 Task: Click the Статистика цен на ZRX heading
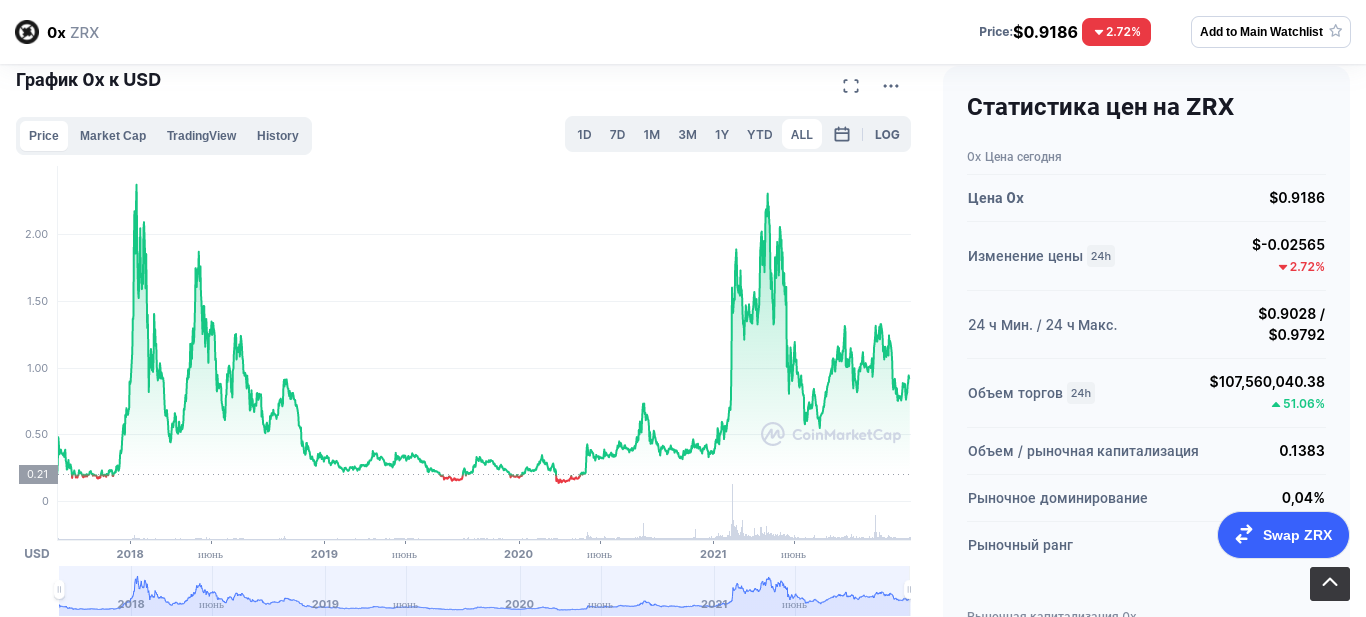tap(1100, 107)
